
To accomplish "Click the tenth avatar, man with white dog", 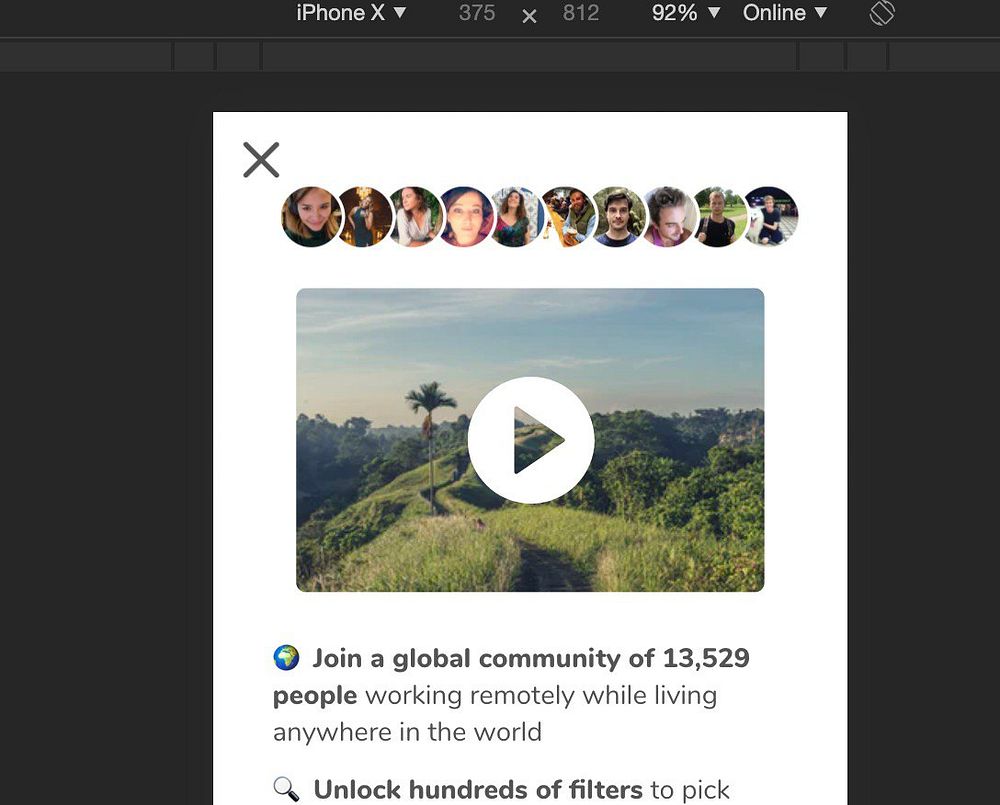I will [770, 217].
